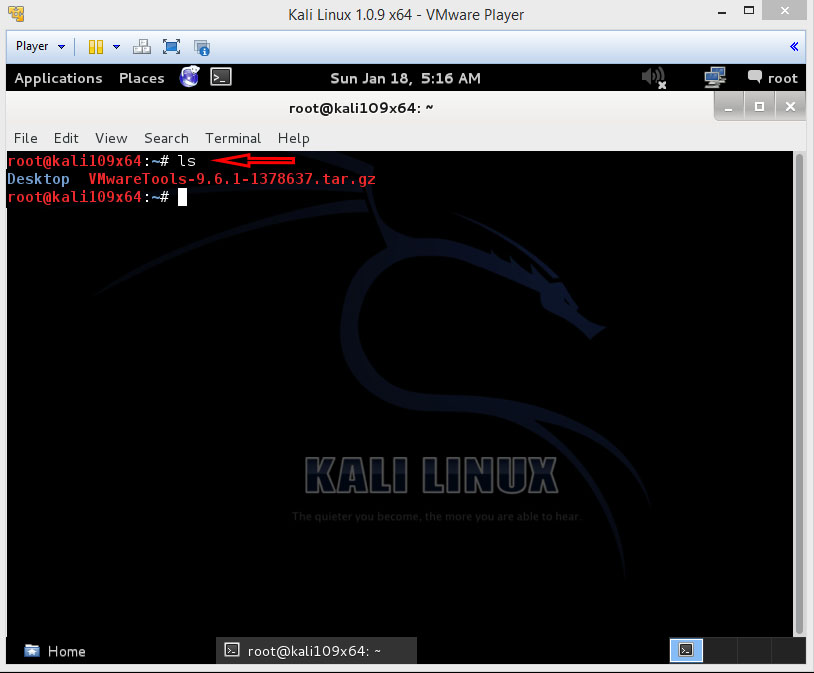Screen dimensions: 814x673
Task: Close the root@kali109x64 terminal window
Action: (791, 107)
